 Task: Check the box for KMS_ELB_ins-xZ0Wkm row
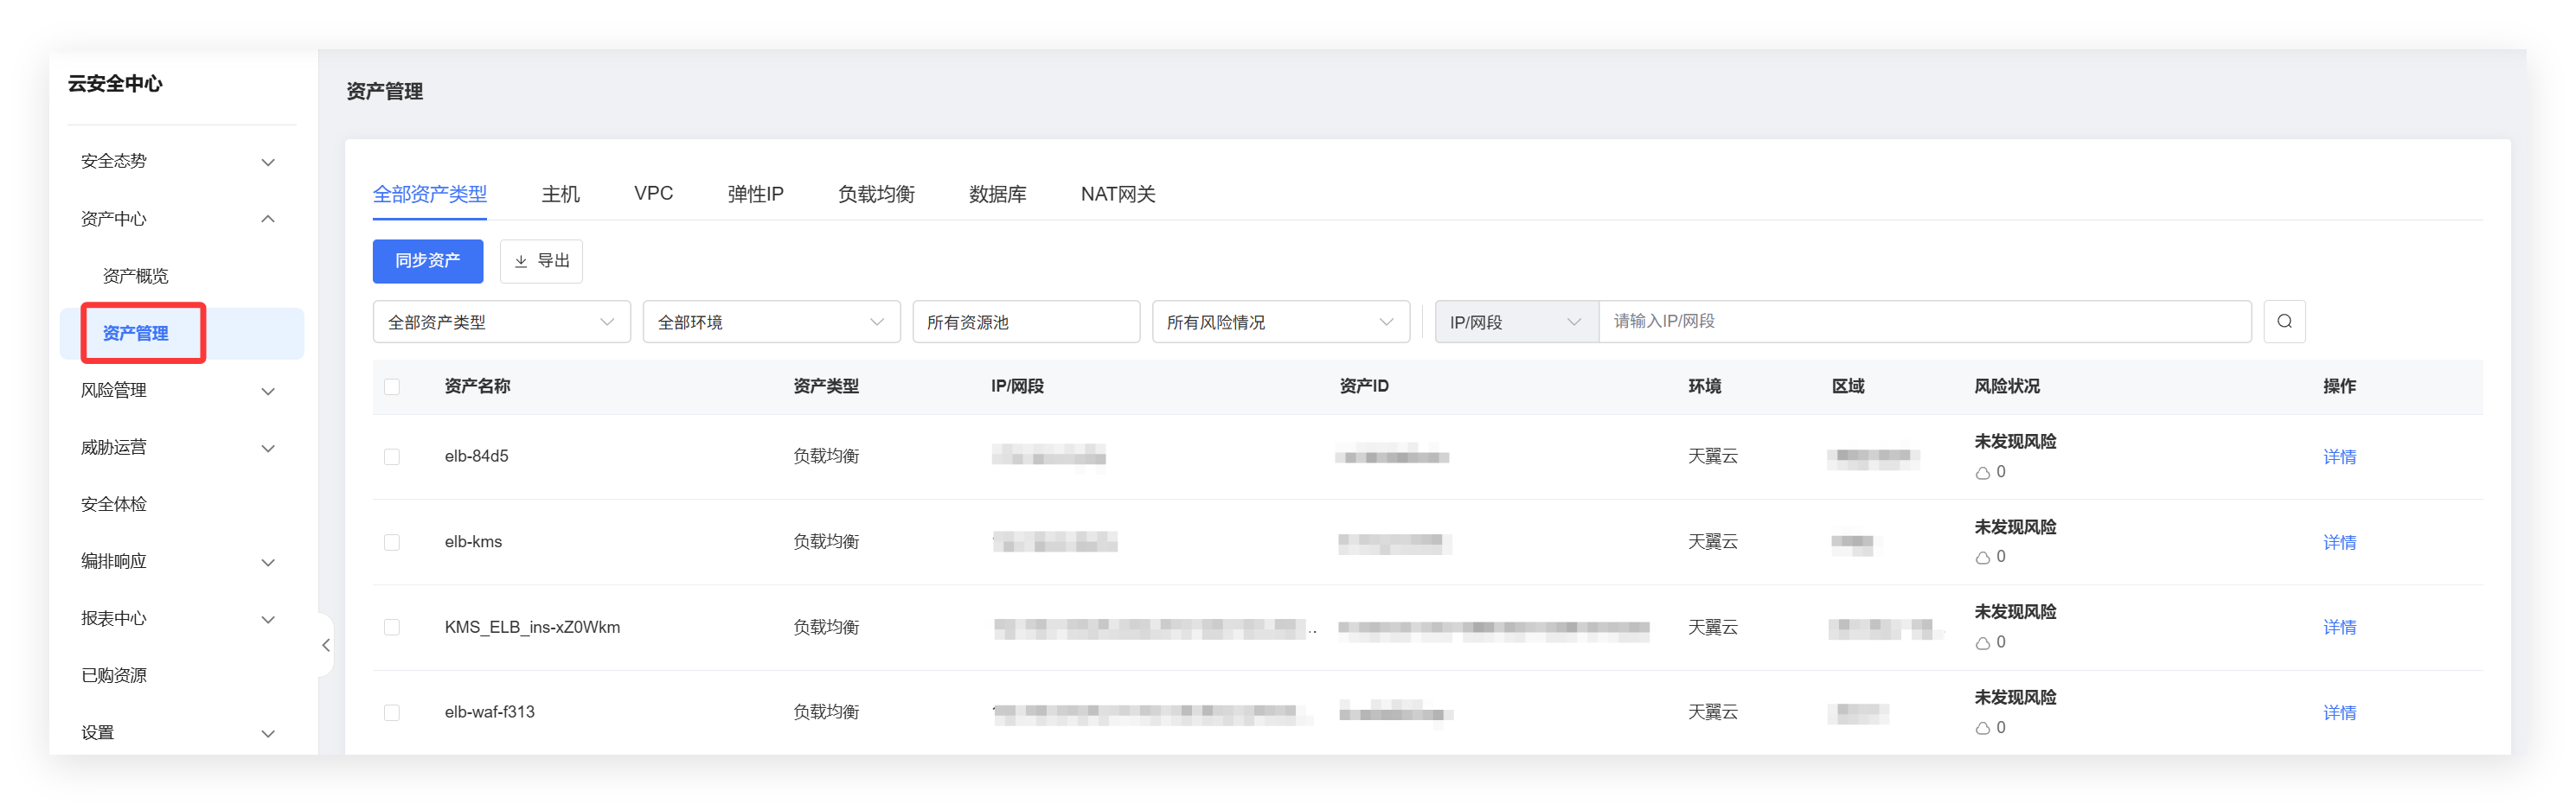coord(392,627)
